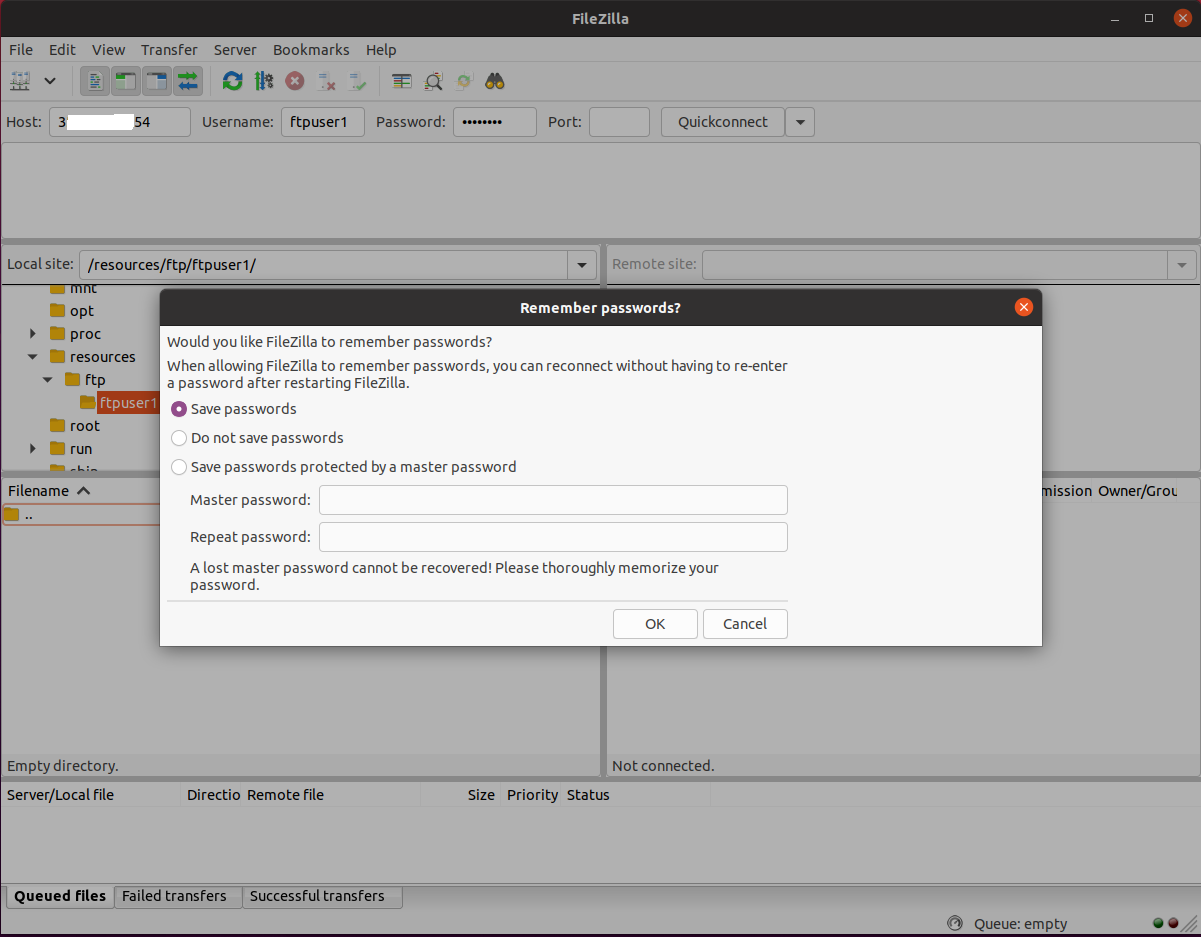Open the Site Manager dropdown arrow
This screenshot has height=937, width=1201.
point(50,80)
